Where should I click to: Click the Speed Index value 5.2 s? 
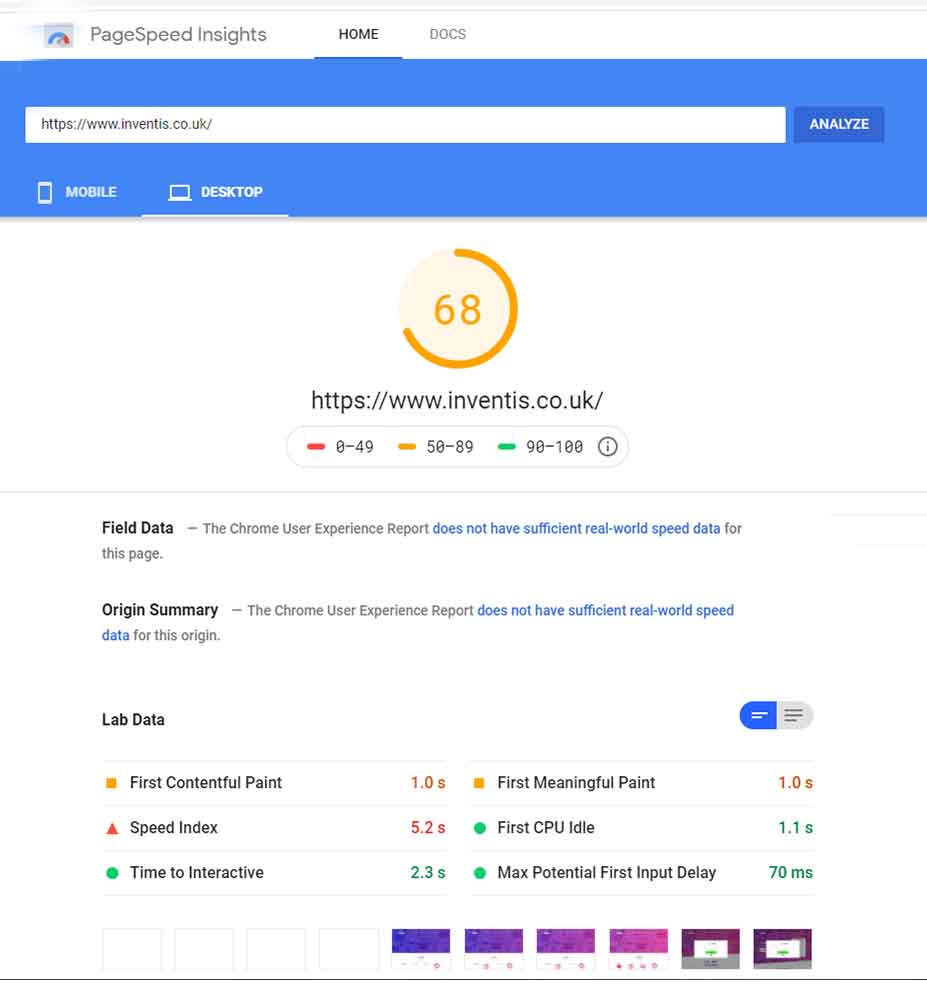(428, 828)
